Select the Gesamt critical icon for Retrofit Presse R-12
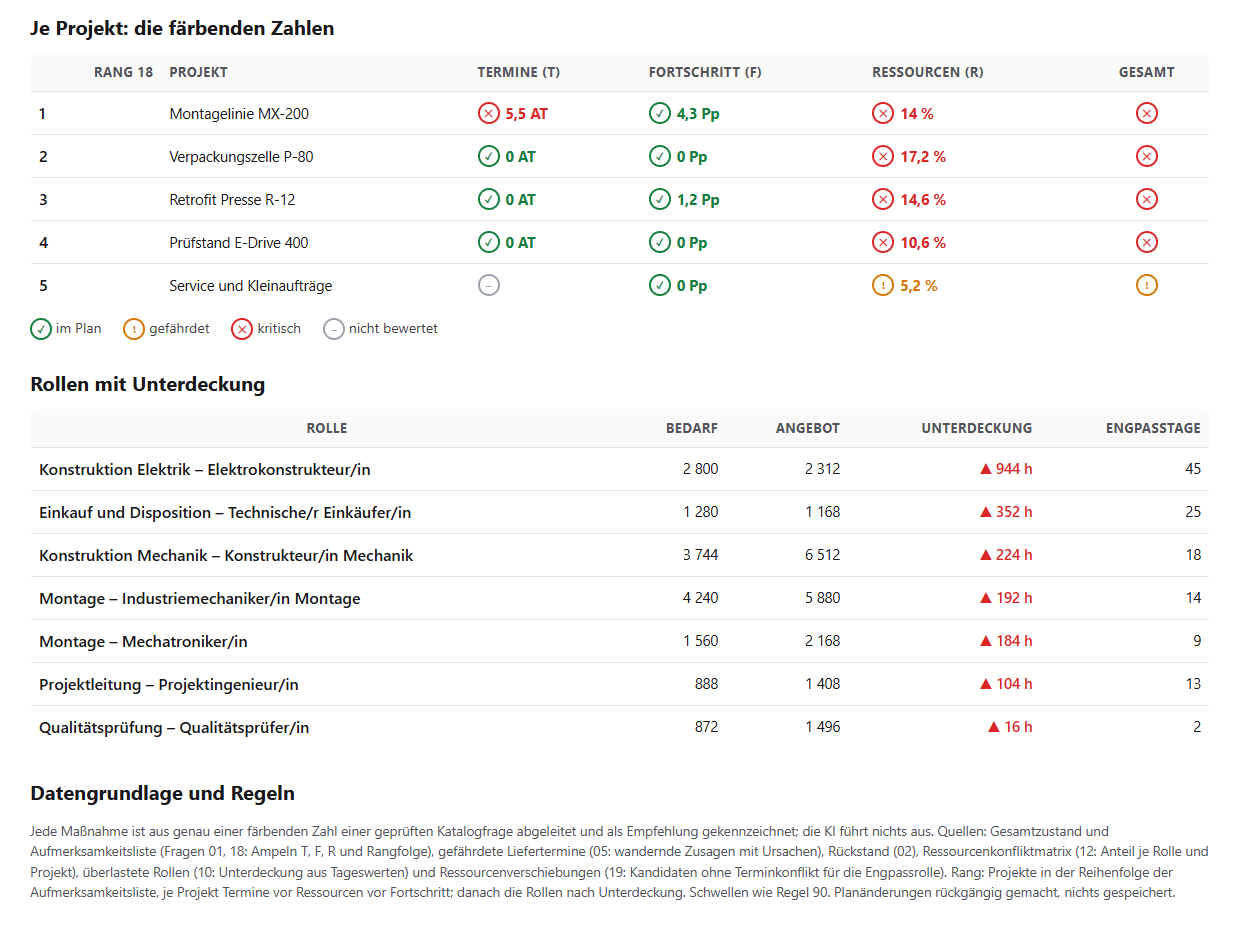 click(x=1147, y=199)
